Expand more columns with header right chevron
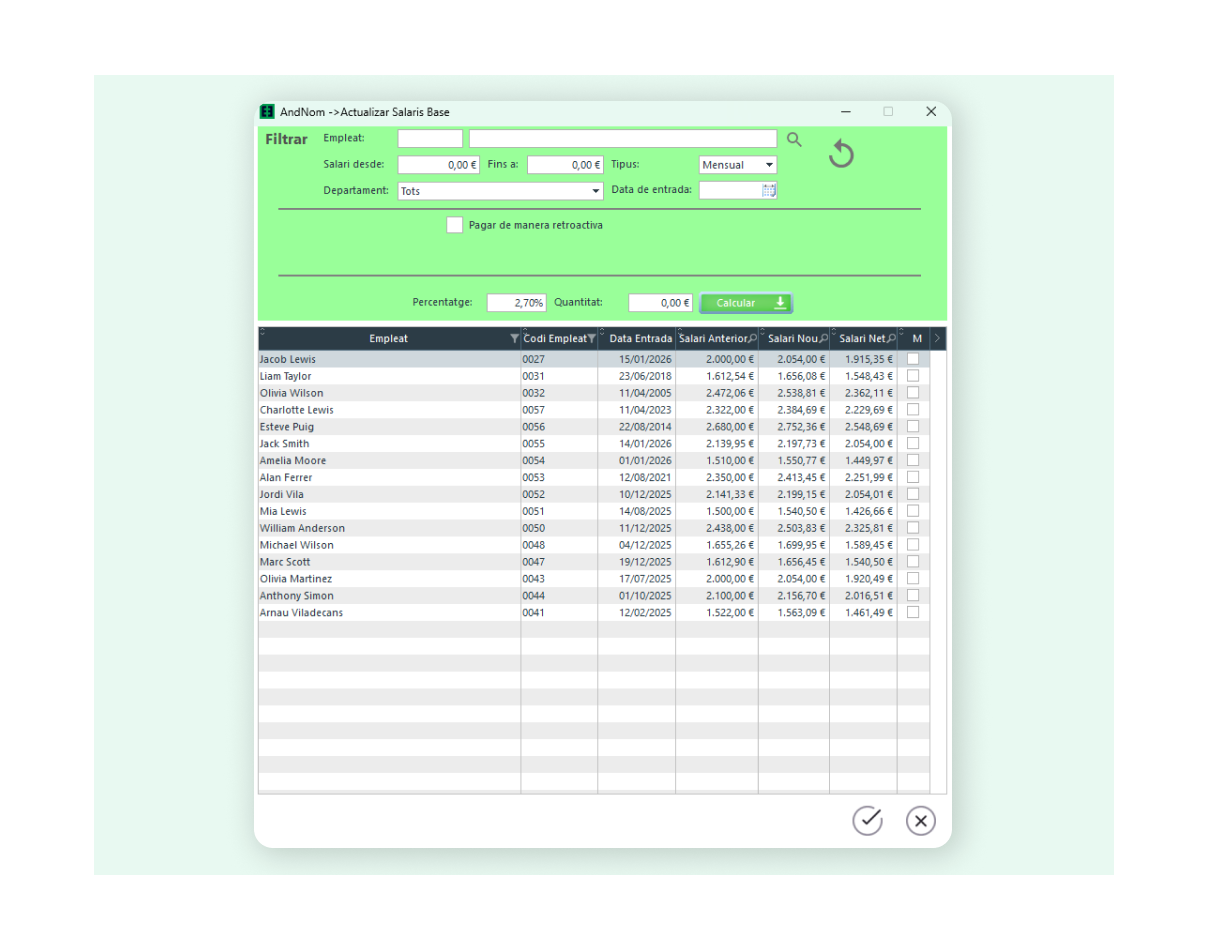This screenshot has height=929, width=1211. (x=937, y=339)
